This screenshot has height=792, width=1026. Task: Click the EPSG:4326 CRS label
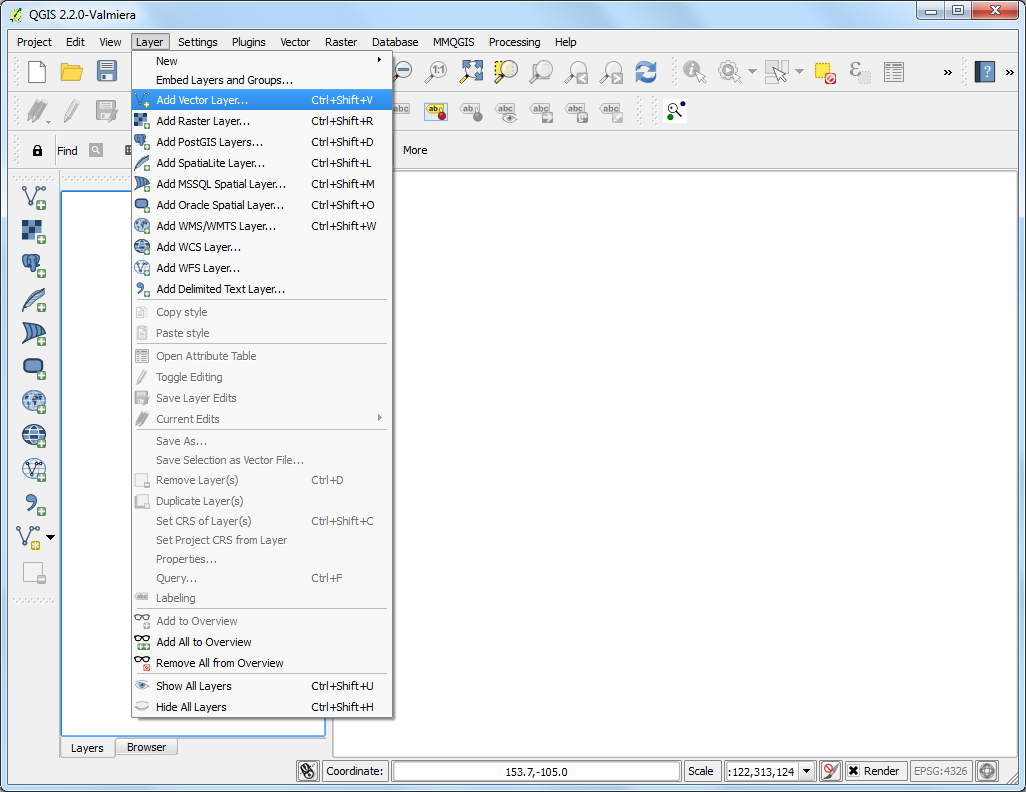[940, 771]
